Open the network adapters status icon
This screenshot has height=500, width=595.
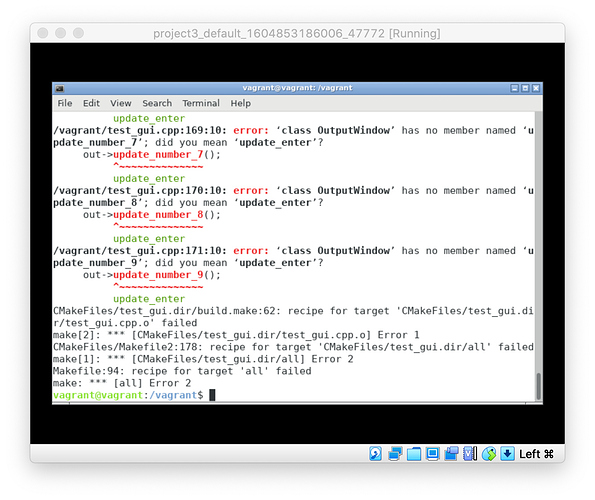point(395,453)
